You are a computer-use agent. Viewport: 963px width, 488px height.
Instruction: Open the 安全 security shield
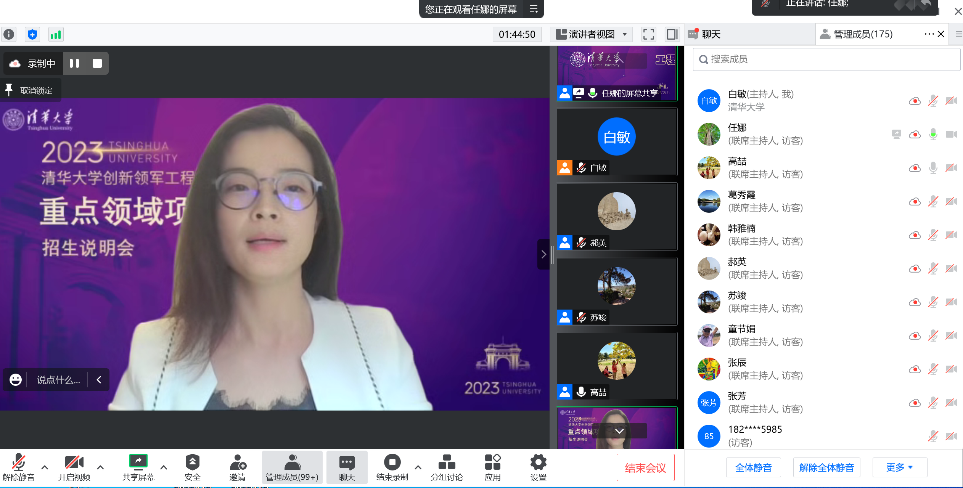pos(192,467)
